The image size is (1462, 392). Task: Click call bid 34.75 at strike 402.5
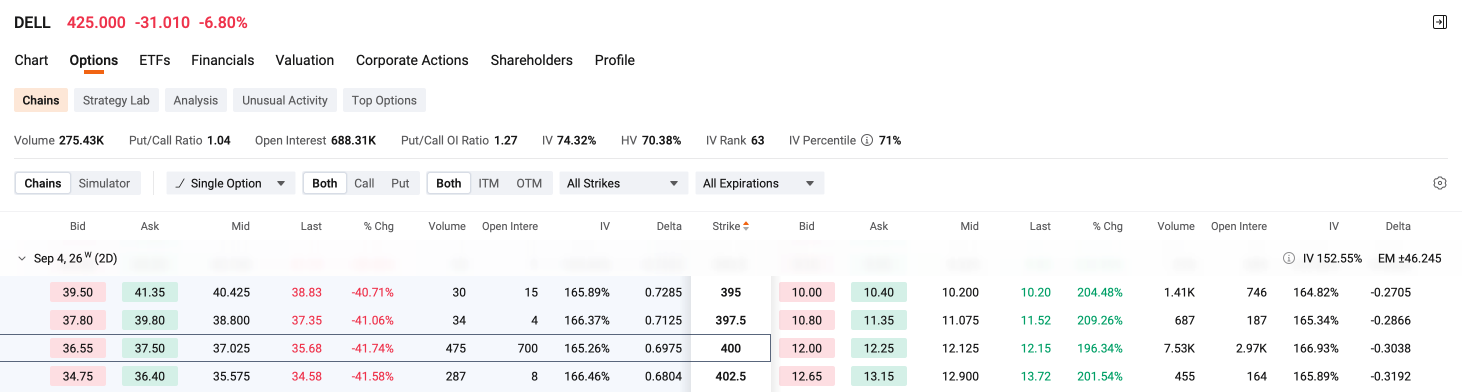(78, 376)
